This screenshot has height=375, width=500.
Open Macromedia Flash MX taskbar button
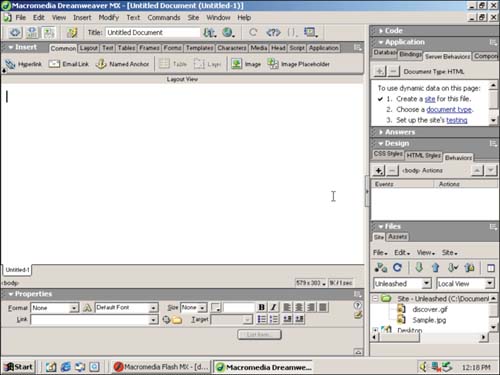pyautogui.click(x=161, y=367)
